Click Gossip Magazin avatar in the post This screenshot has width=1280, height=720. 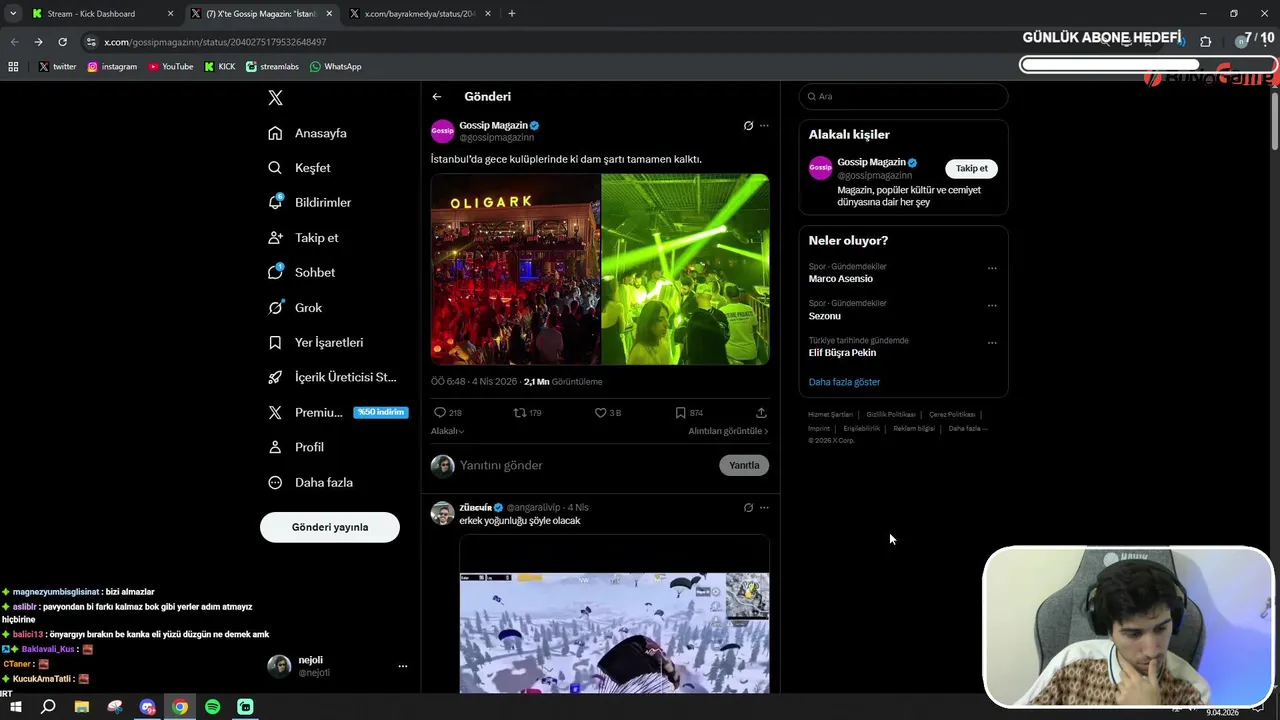coord(442,131)
